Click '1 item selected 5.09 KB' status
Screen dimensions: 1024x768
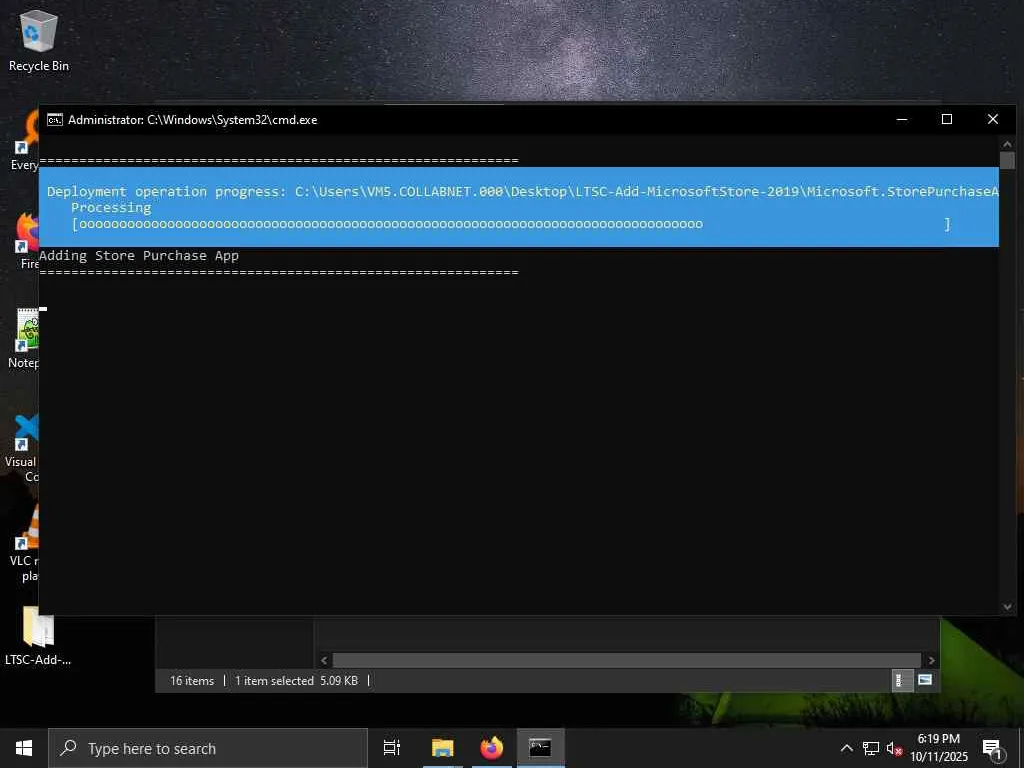[296, 680]
